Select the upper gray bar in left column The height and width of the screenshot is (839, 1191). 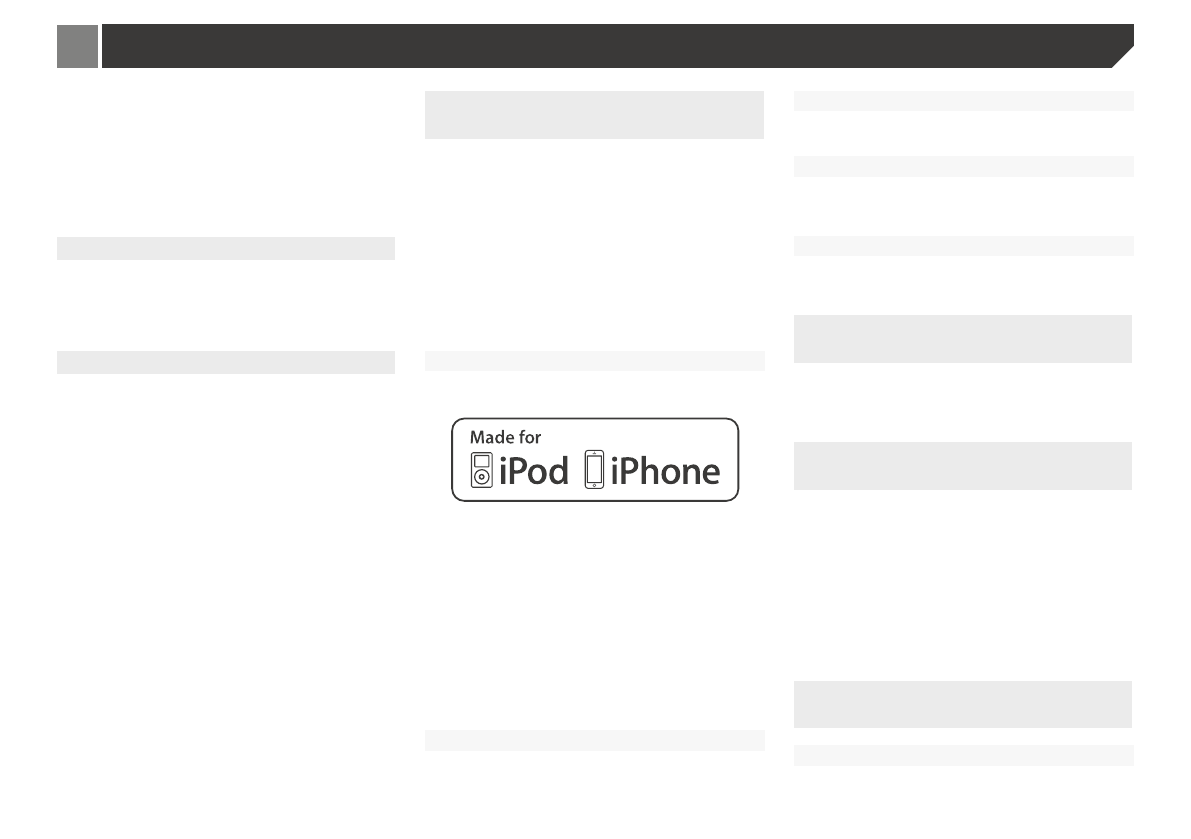click(x=226, y=248)
